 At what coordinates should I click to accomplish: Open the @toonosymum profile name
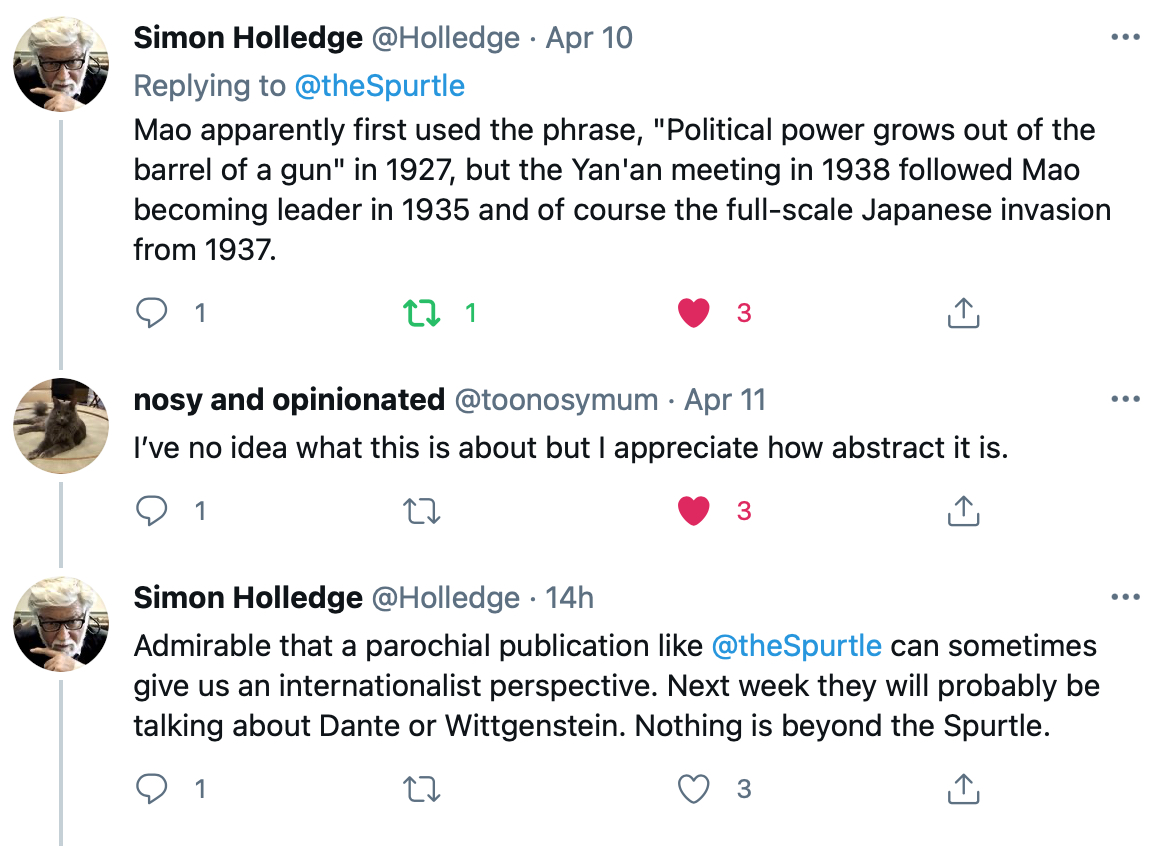pyautogui.click(x=556, y=400)
